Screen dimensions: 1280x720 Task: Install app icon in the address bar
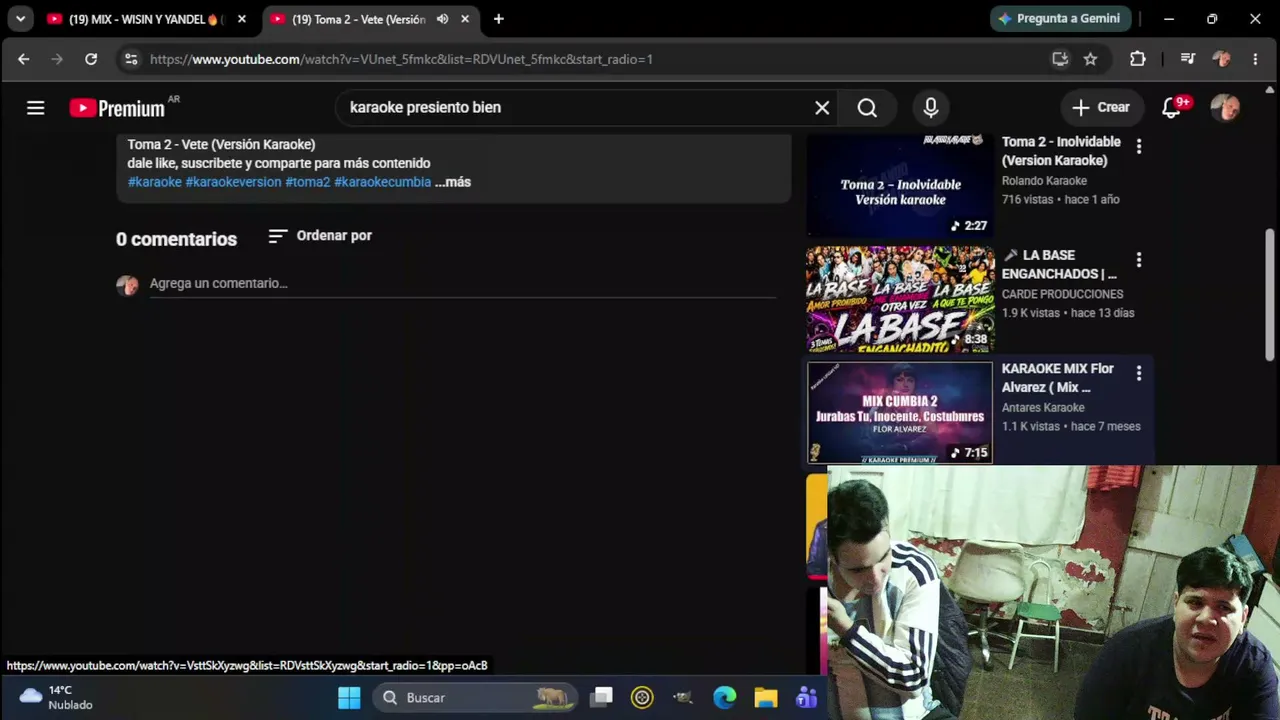tap(1060, 59)
